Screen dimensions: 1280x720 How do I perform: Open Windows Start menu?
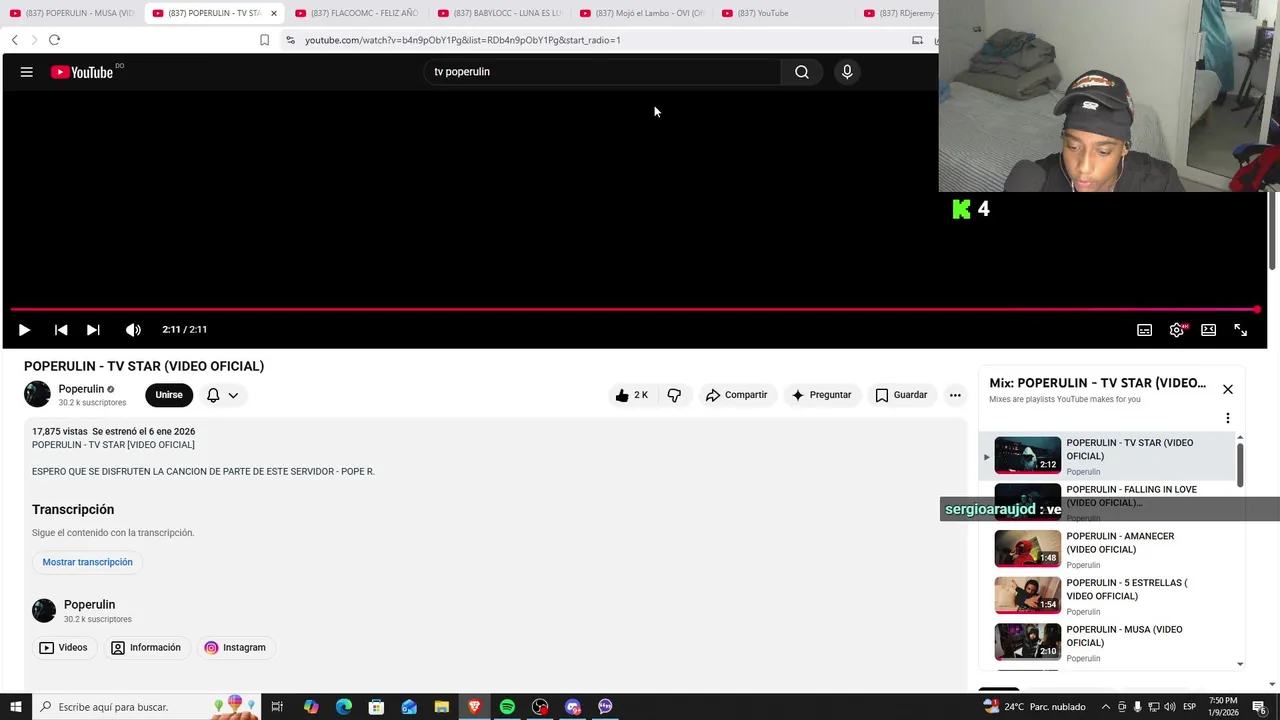click(15, 707)
